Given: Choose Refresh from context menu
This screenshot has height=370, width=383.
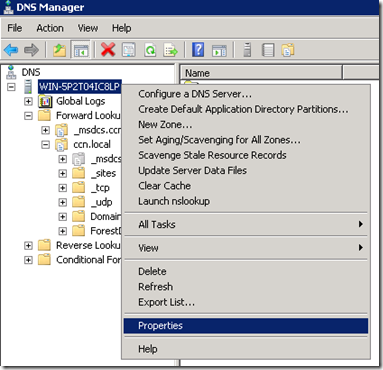Looking at the screenshot, I should 246,286.
